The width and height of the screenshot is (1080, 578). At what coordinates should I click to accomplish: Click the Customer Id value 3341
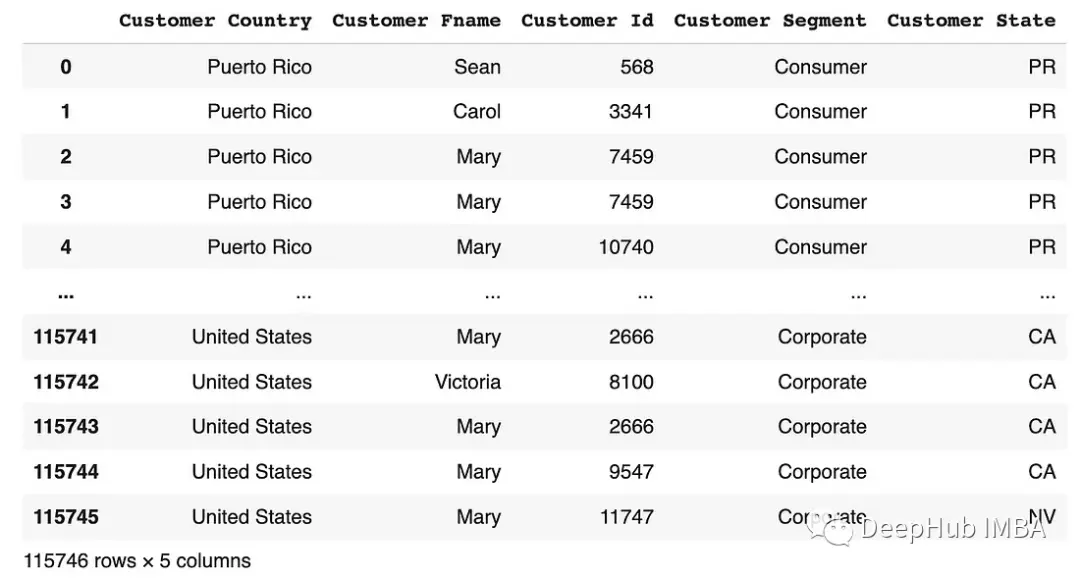631,112
